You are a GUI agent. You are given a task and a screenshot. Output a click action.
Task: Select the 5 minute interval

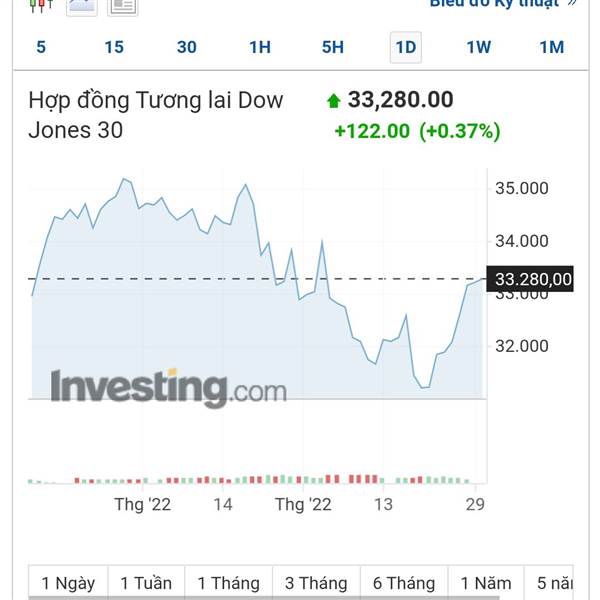(x=41, y=47)
